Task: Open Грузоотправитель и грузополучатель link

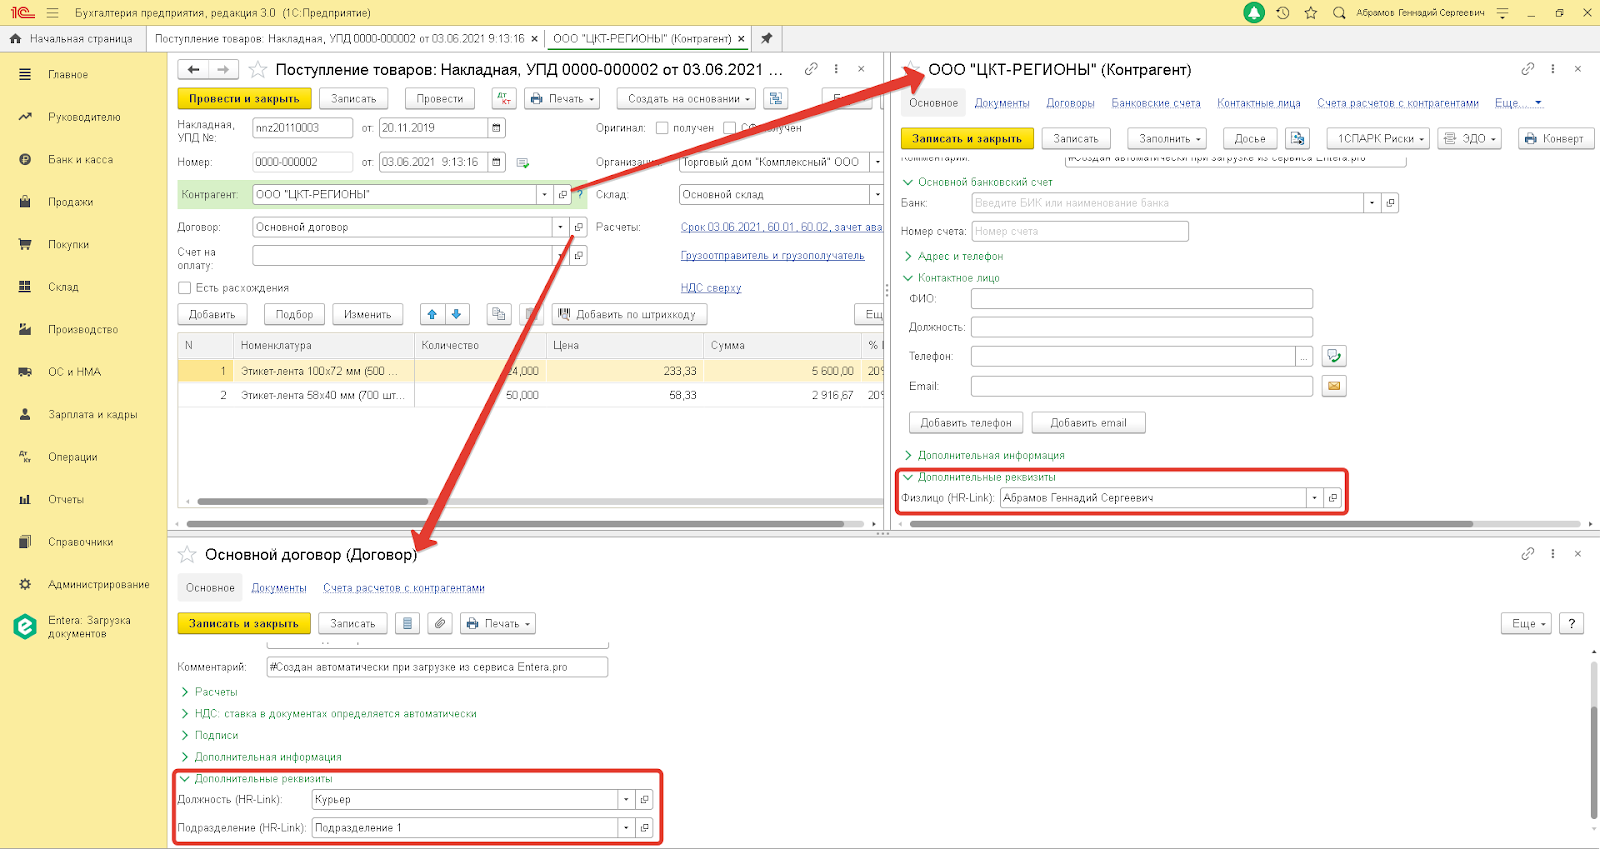Action: 772,256
